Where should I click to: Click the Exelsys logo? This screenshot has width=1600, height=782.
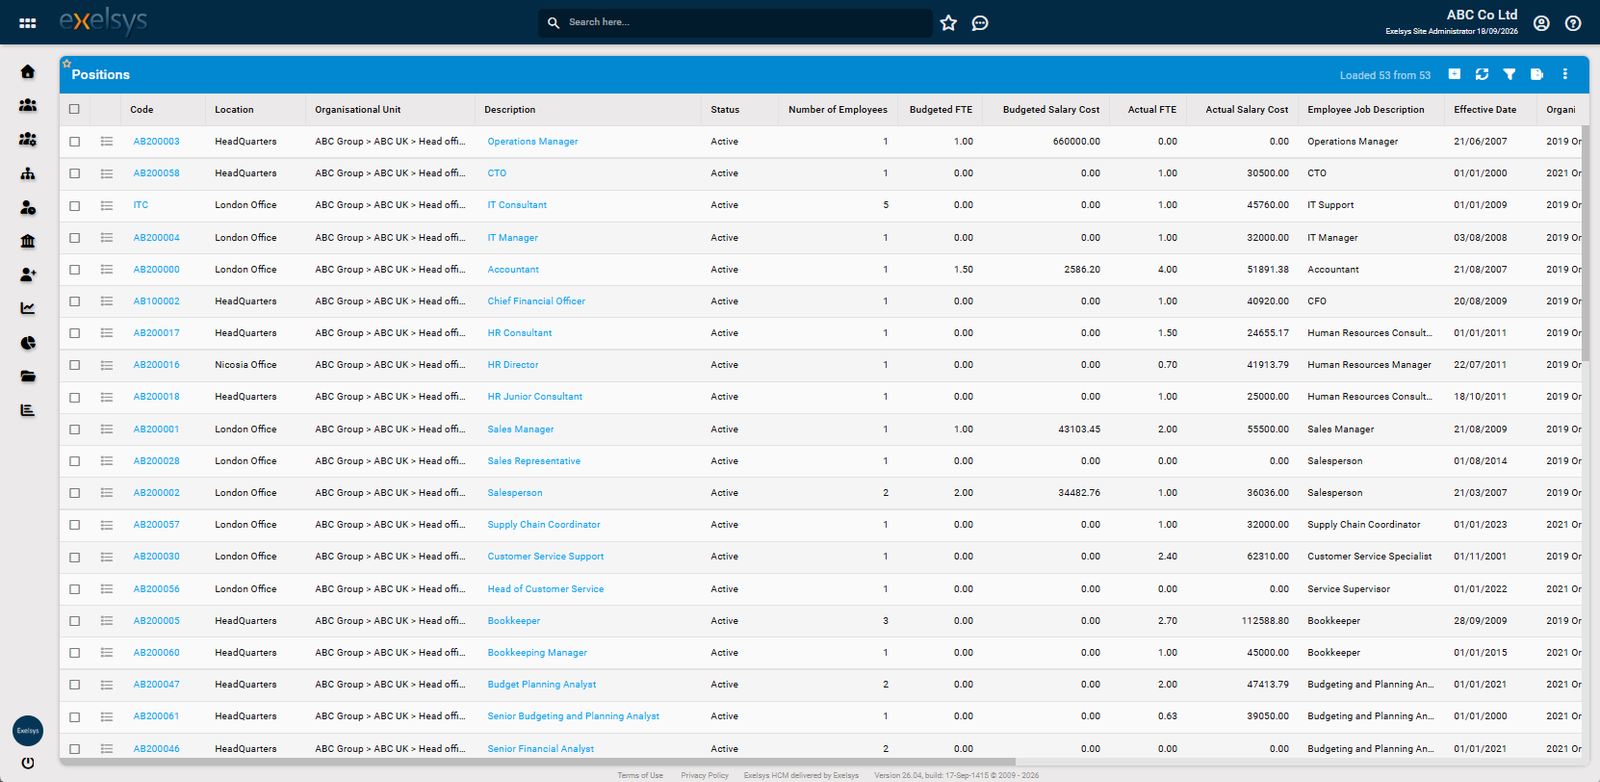(103, 21)
